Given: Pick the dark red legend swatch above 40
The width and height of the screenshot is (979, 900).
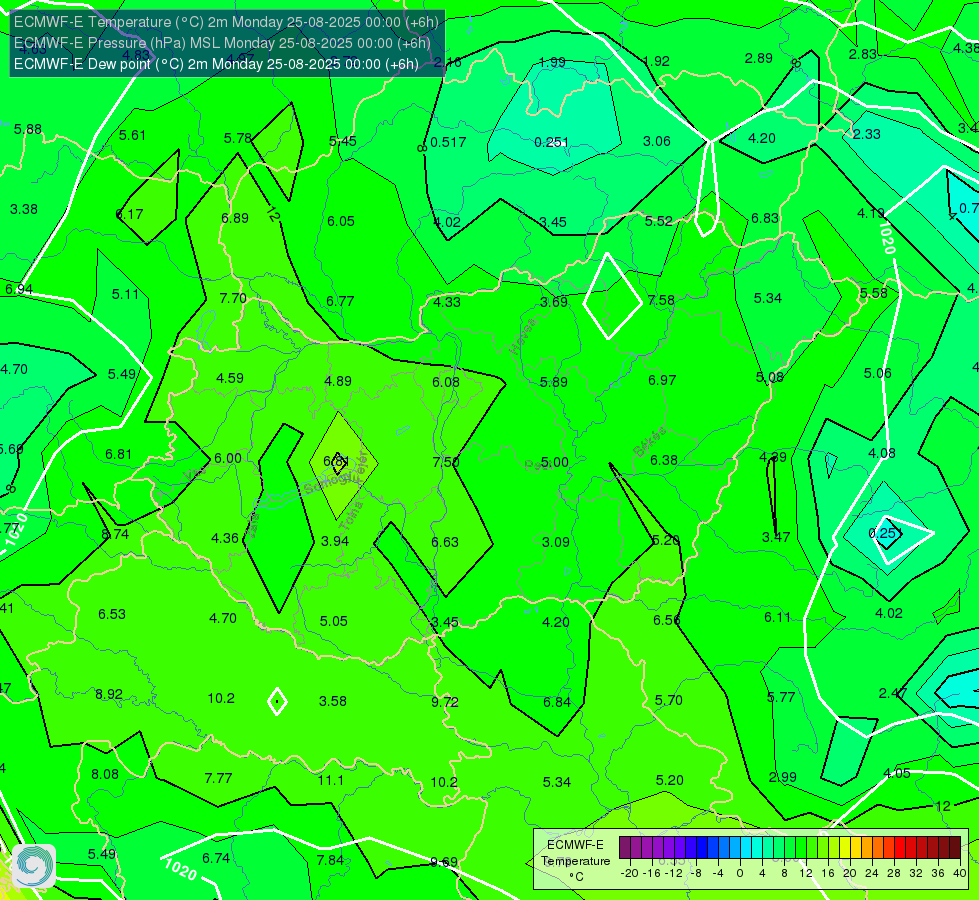Looking at the screenshot, I should (x=955, y=848).
